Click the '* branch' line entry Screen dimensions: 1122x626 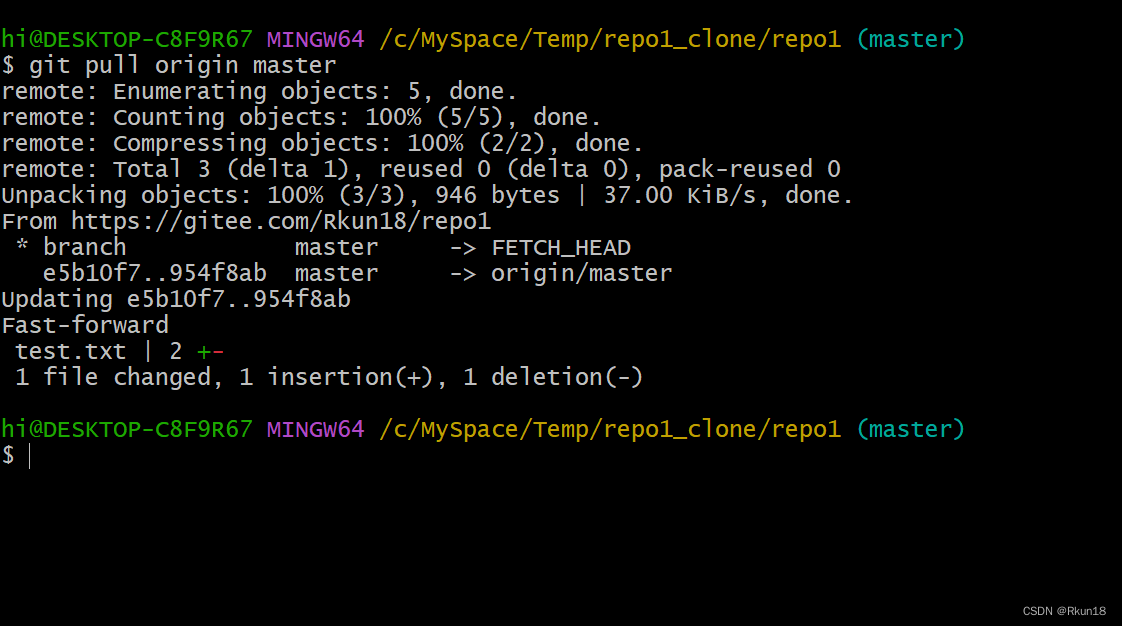[71, 247]
